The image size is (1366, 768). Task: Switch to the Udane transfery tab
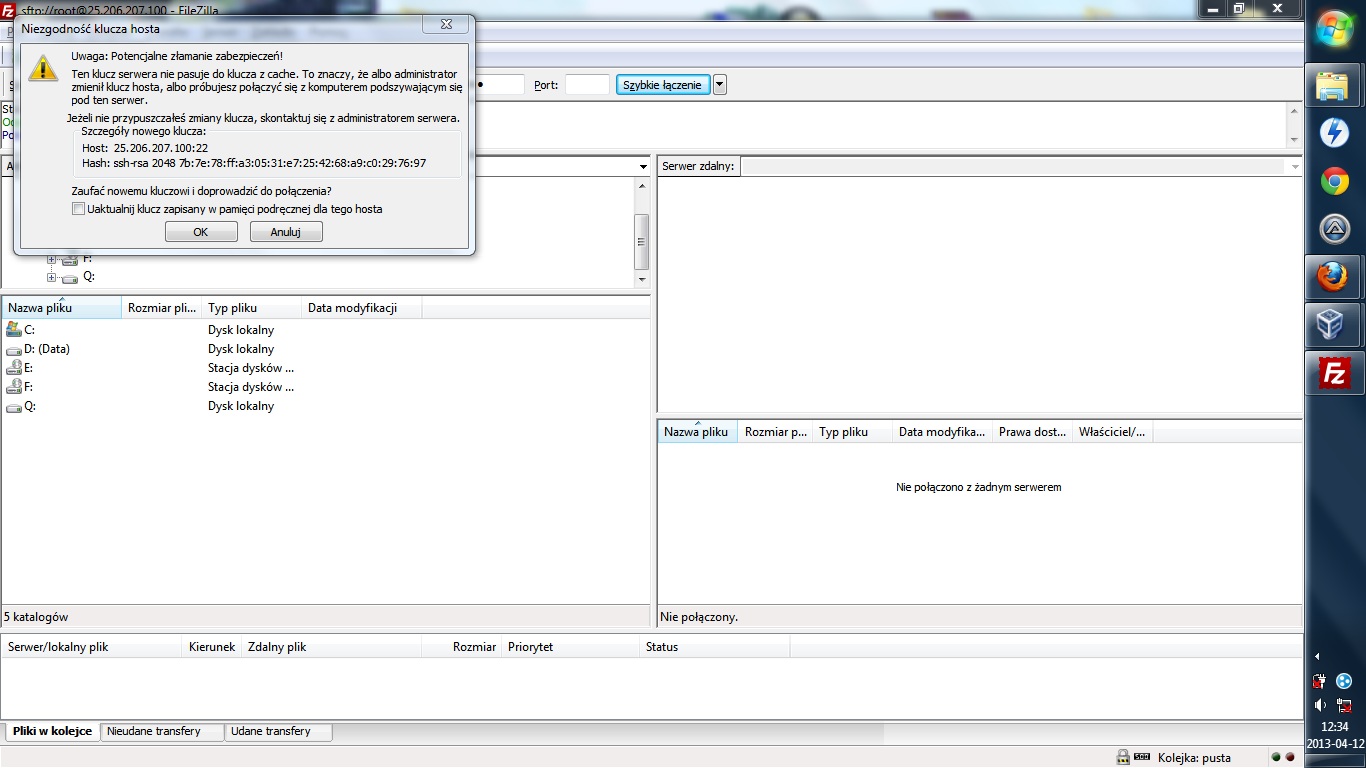[x=279, y=732]
